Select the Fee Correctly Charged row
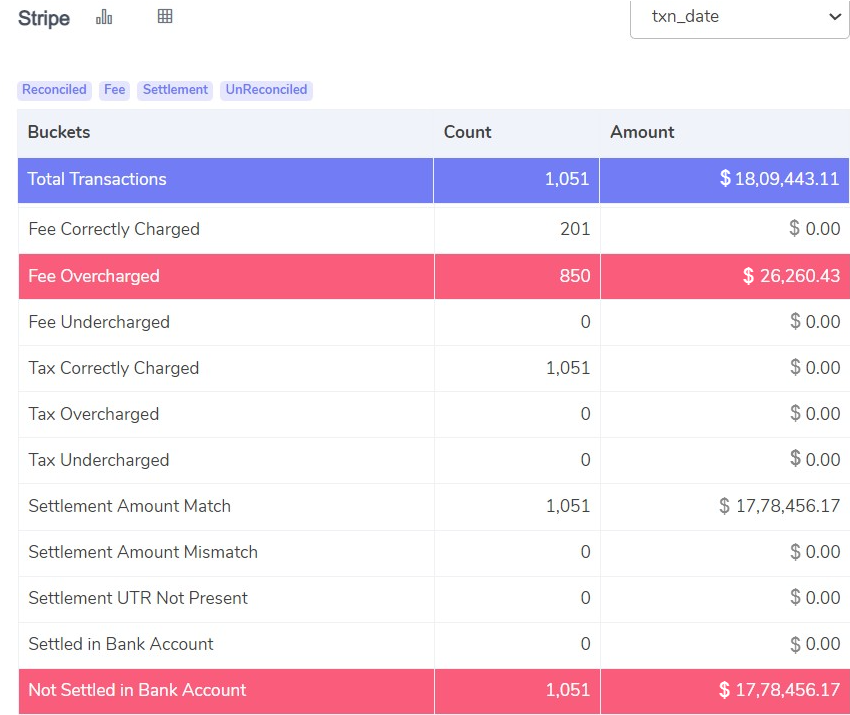The height and width of the screenshot is (715, 850). pos(114,228)
